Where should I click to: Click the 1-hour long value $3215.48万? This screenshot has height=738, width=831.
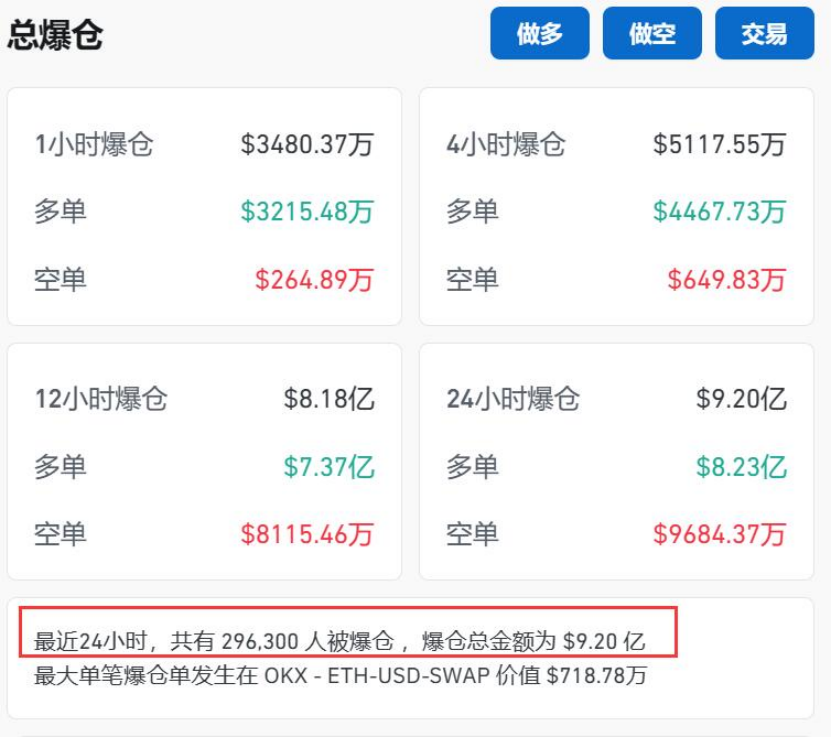pos(307,211)
